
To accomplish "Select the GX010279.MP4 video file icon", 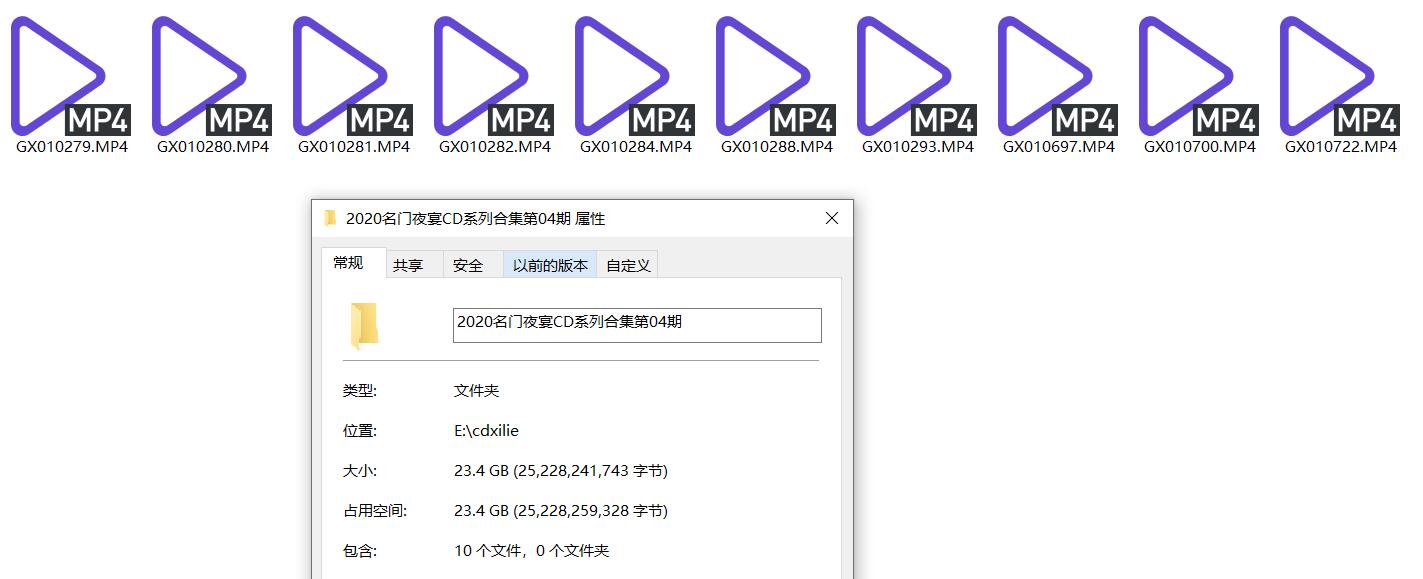I will (x=70, y=76).
